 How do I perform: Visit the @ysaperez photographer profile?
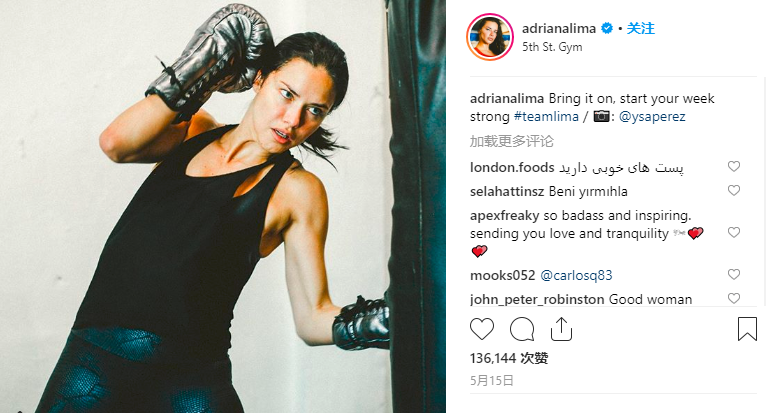(652, 117)
